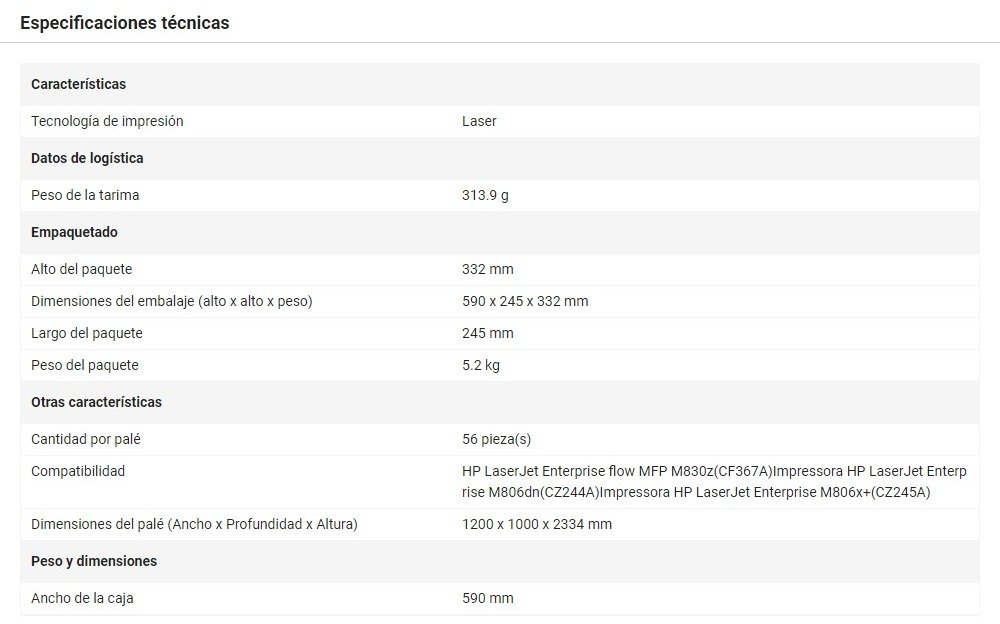The image size is (1000, 624).
Task: Select the Empaquetado section header
Action: point(74,232)
